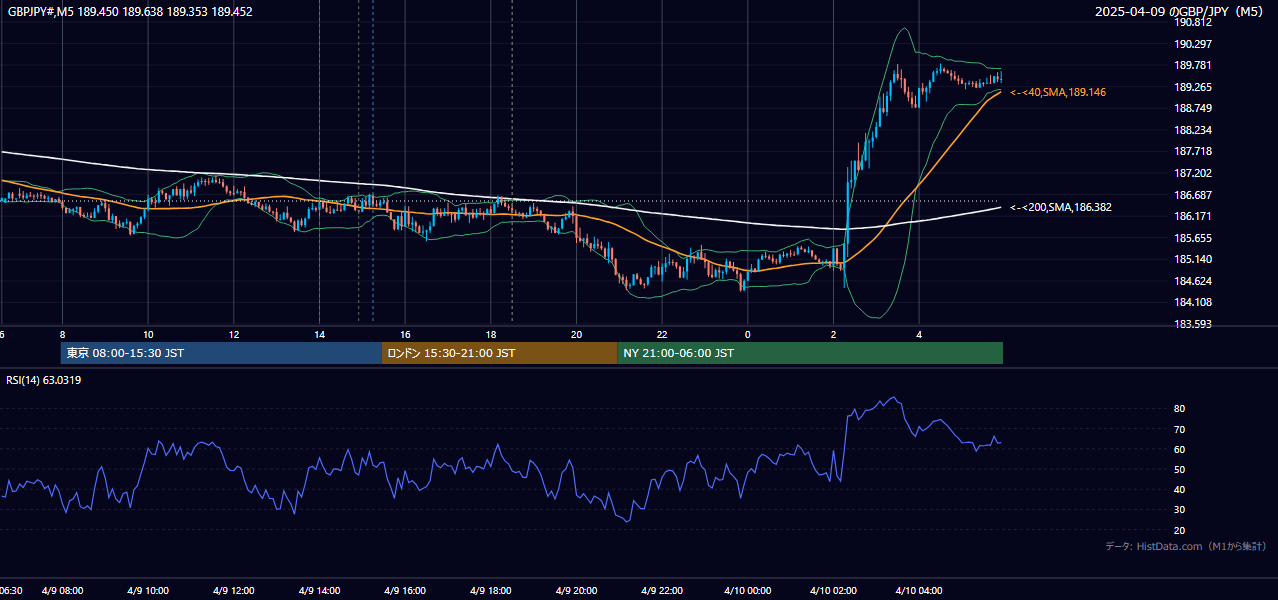The image size is (1278, 600).
Task: Click the bottom date label 4/9 10:00
Action: [x=148, y=590]
